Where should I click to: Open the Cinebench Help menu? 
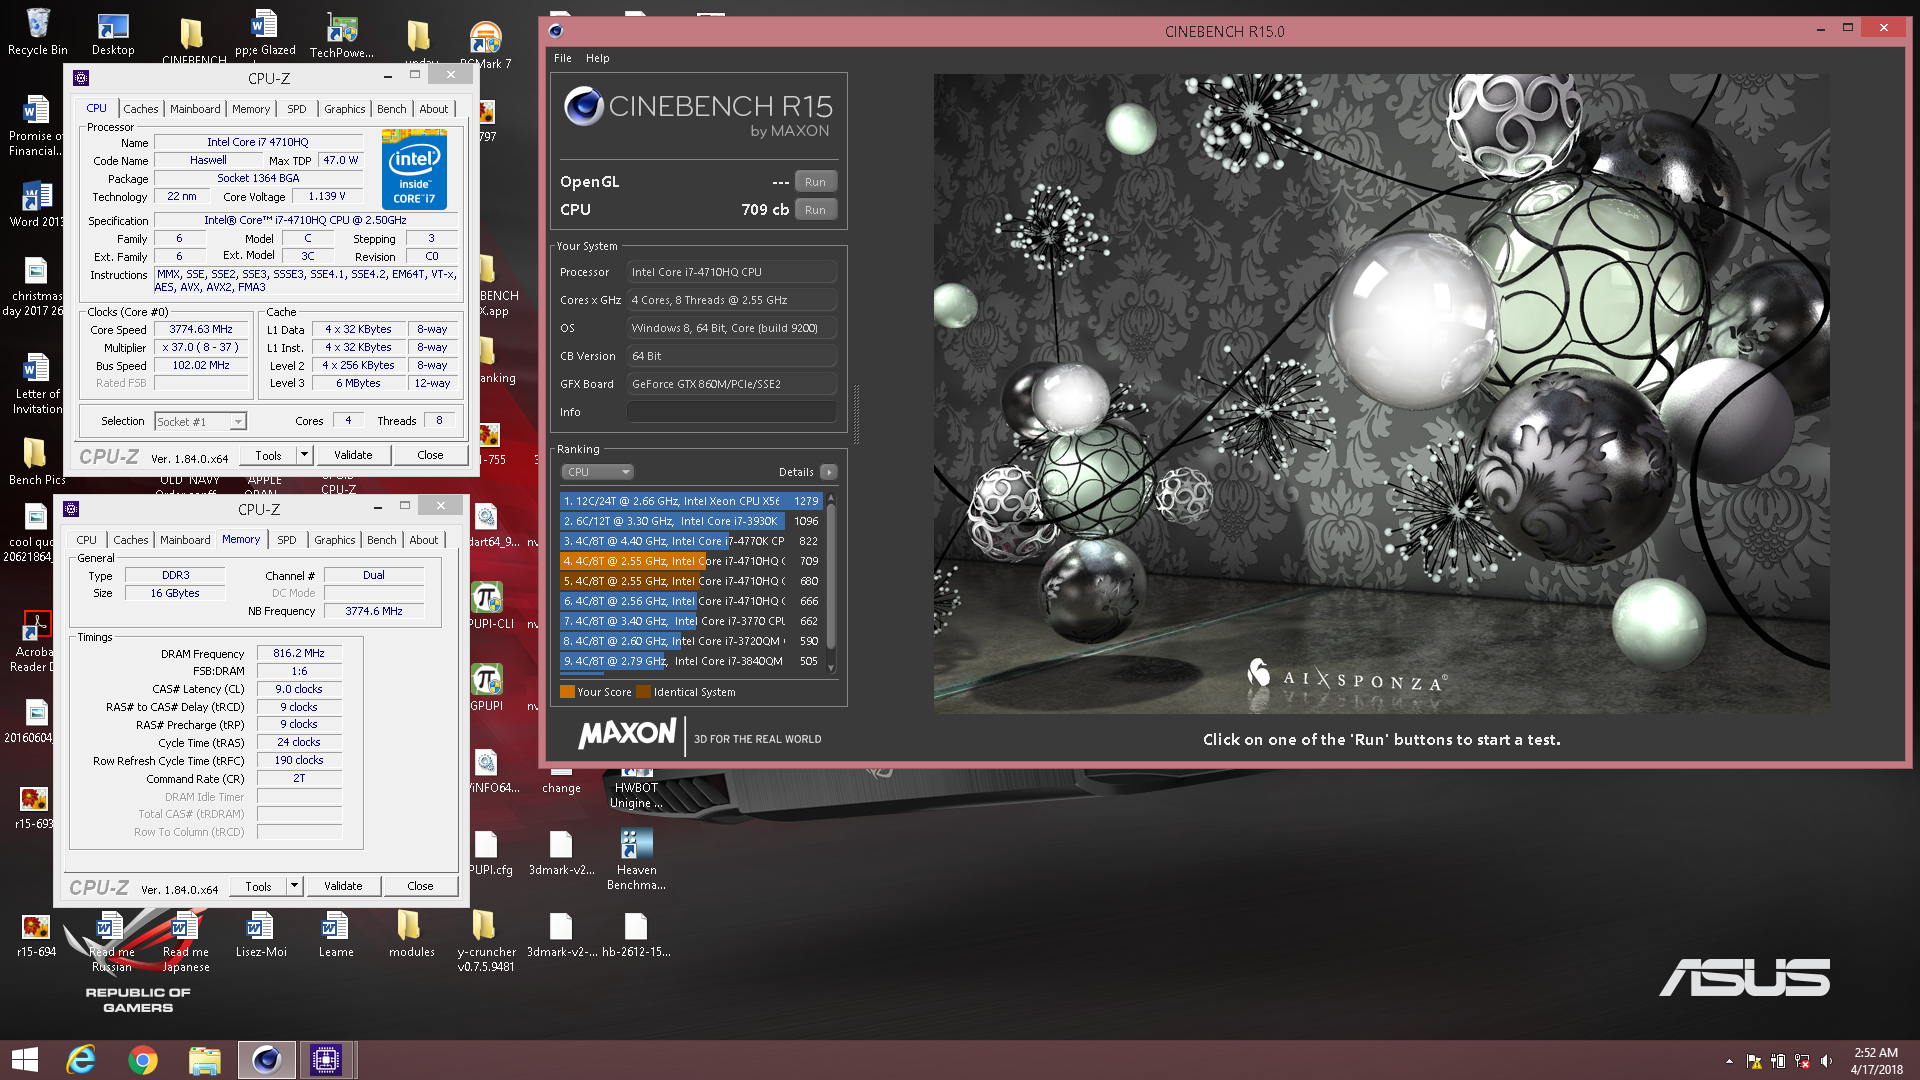pos(598,58)
